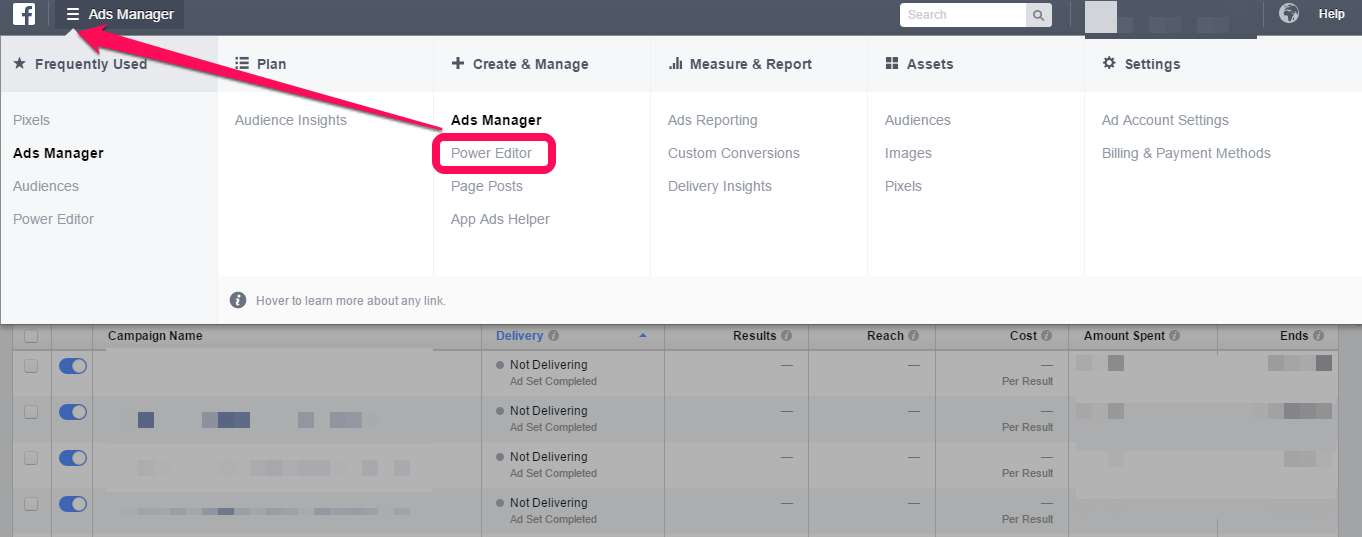Click the info icon beside Delivery header
Viewport: 1362px width, 537px height.
[x=553, y=336]
